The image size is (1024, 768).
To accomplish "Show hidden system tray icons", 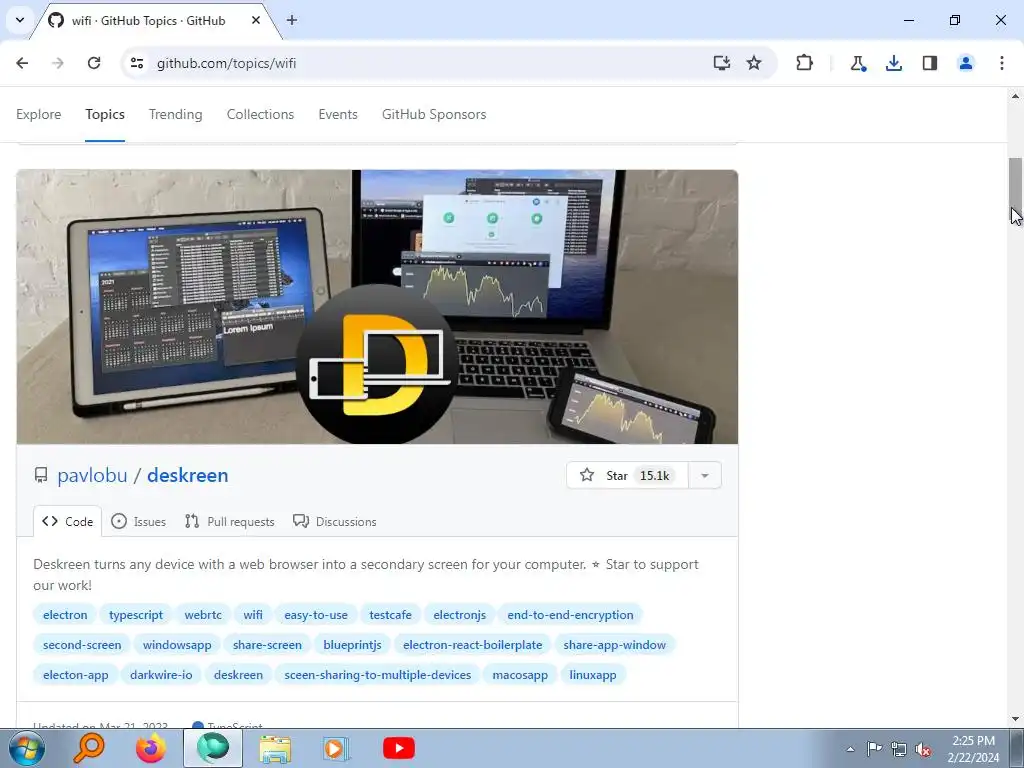I will pos(850,749).
